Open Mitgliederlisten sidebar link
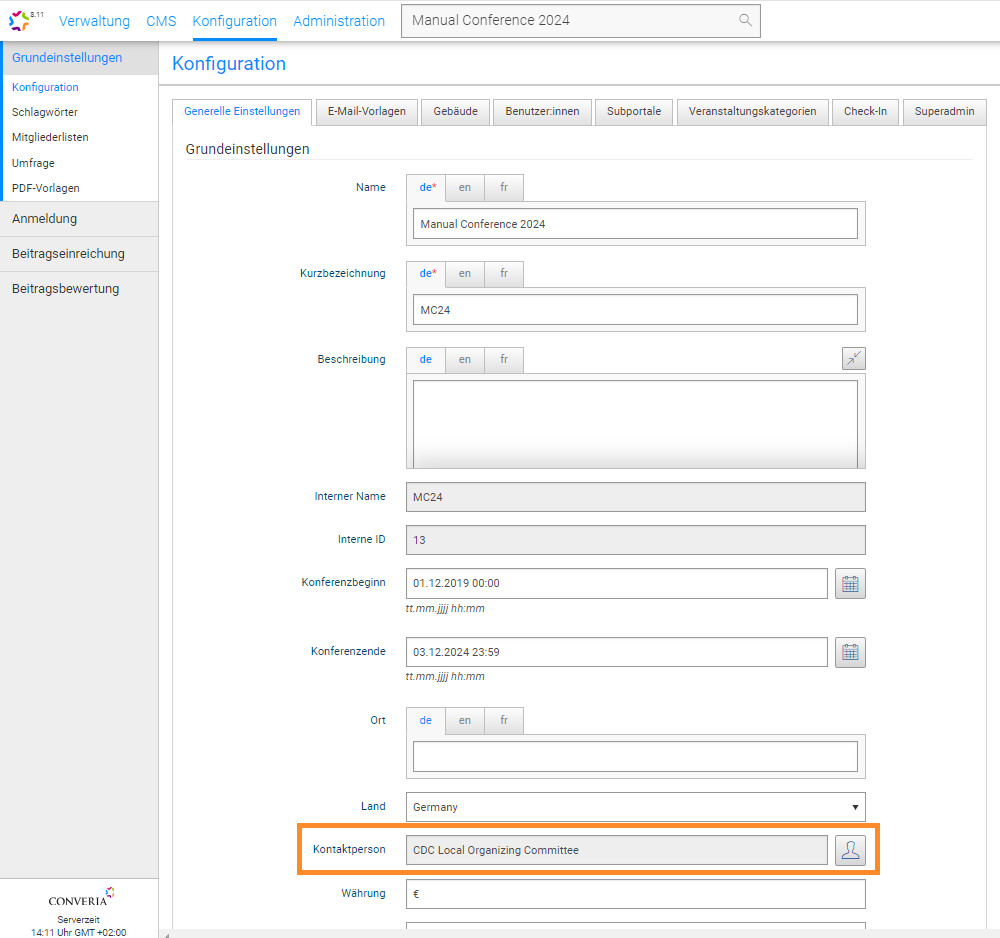The image size is (1000, 938). tap(50, 137)
